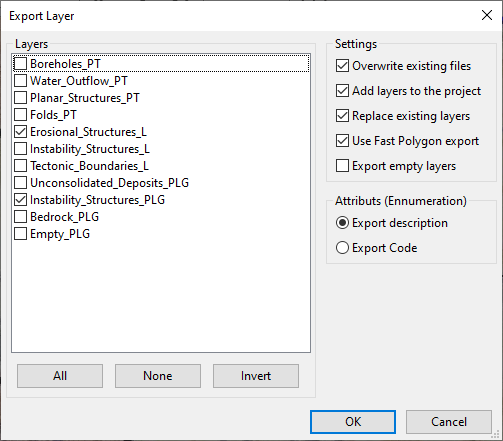Check the Unconsolidated_Deposits_PLG layer checkbox
This screenshot has width=503, height=441.
click(20, 183)
